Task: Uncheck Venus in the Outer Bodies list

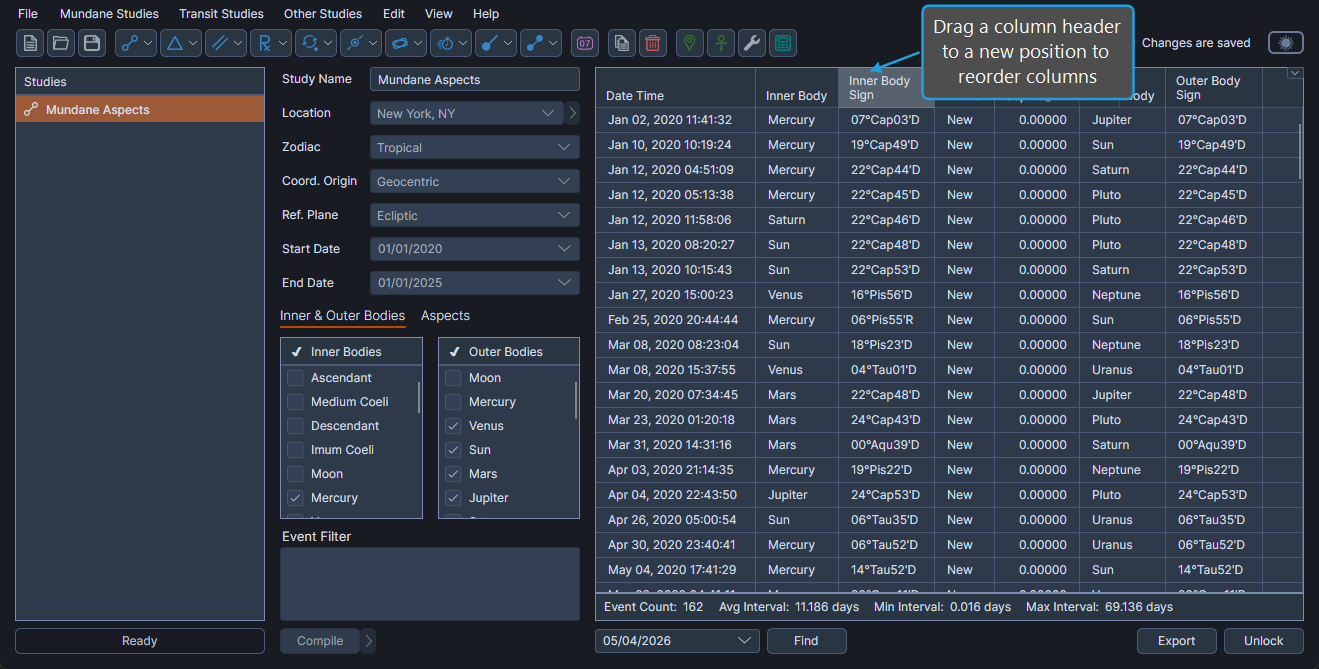Action: 453,426
